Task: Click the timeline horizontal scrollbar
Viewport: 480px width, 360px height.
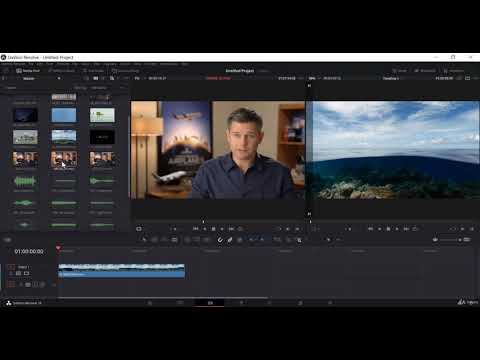Action: pos(163,297)
